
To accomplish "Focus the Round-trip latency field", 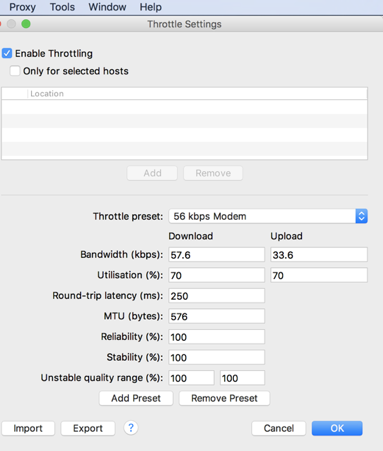I will click(217, 296).
